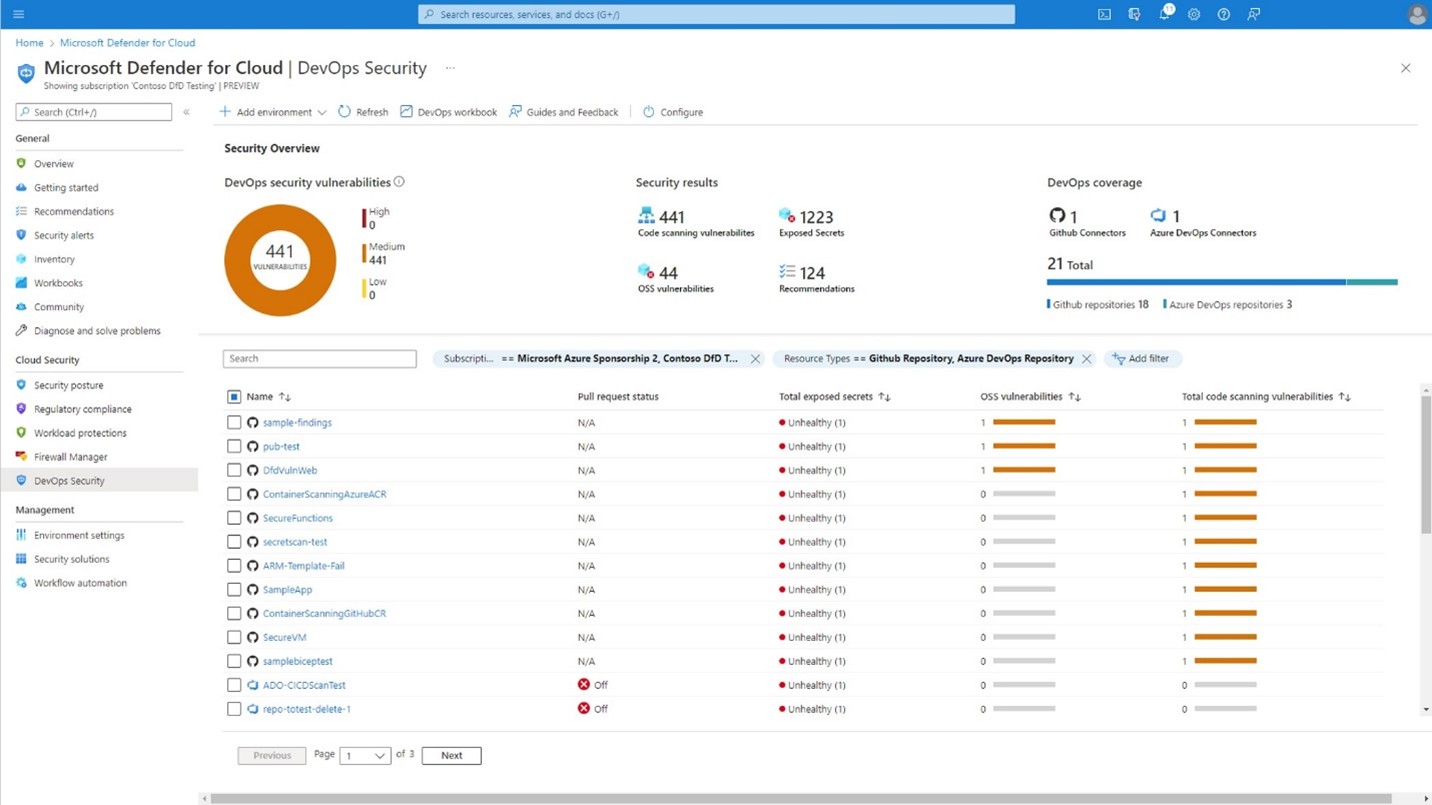Open the notifications bell
The width and height of the screenshot is (1432, 805).
[1163, 14]
